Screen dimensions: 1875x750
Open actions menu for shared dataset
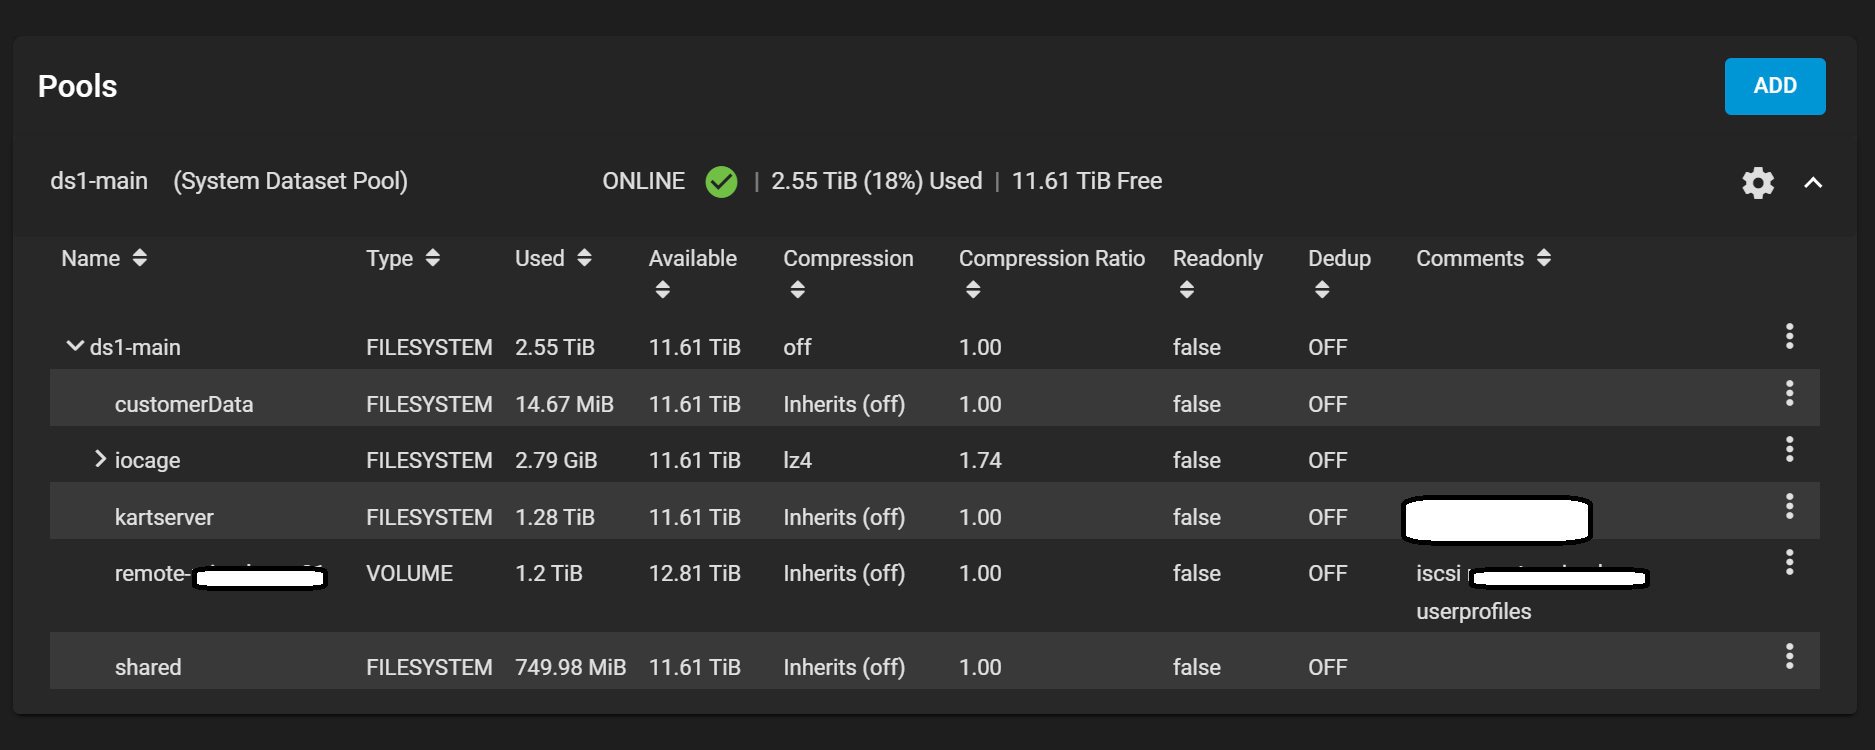pos(1789,656)
